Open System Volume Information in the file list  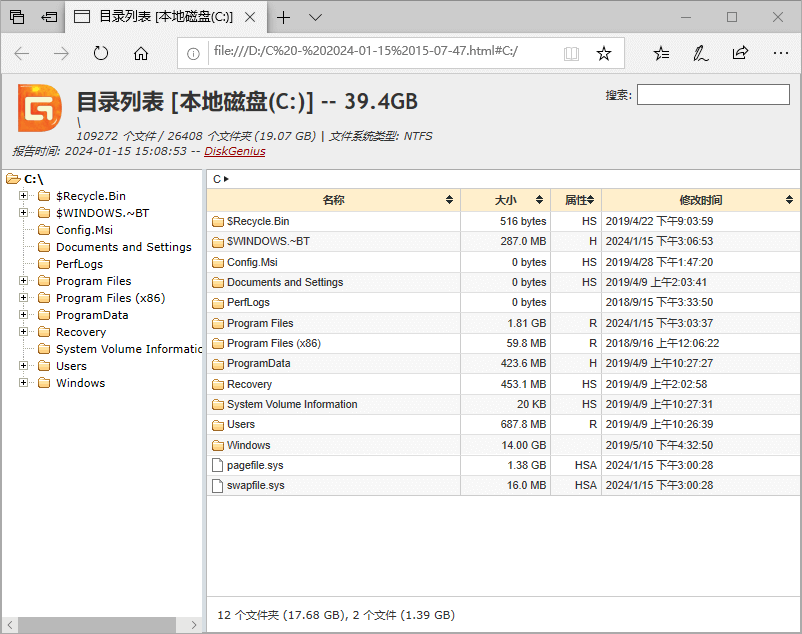pos(292,404)
